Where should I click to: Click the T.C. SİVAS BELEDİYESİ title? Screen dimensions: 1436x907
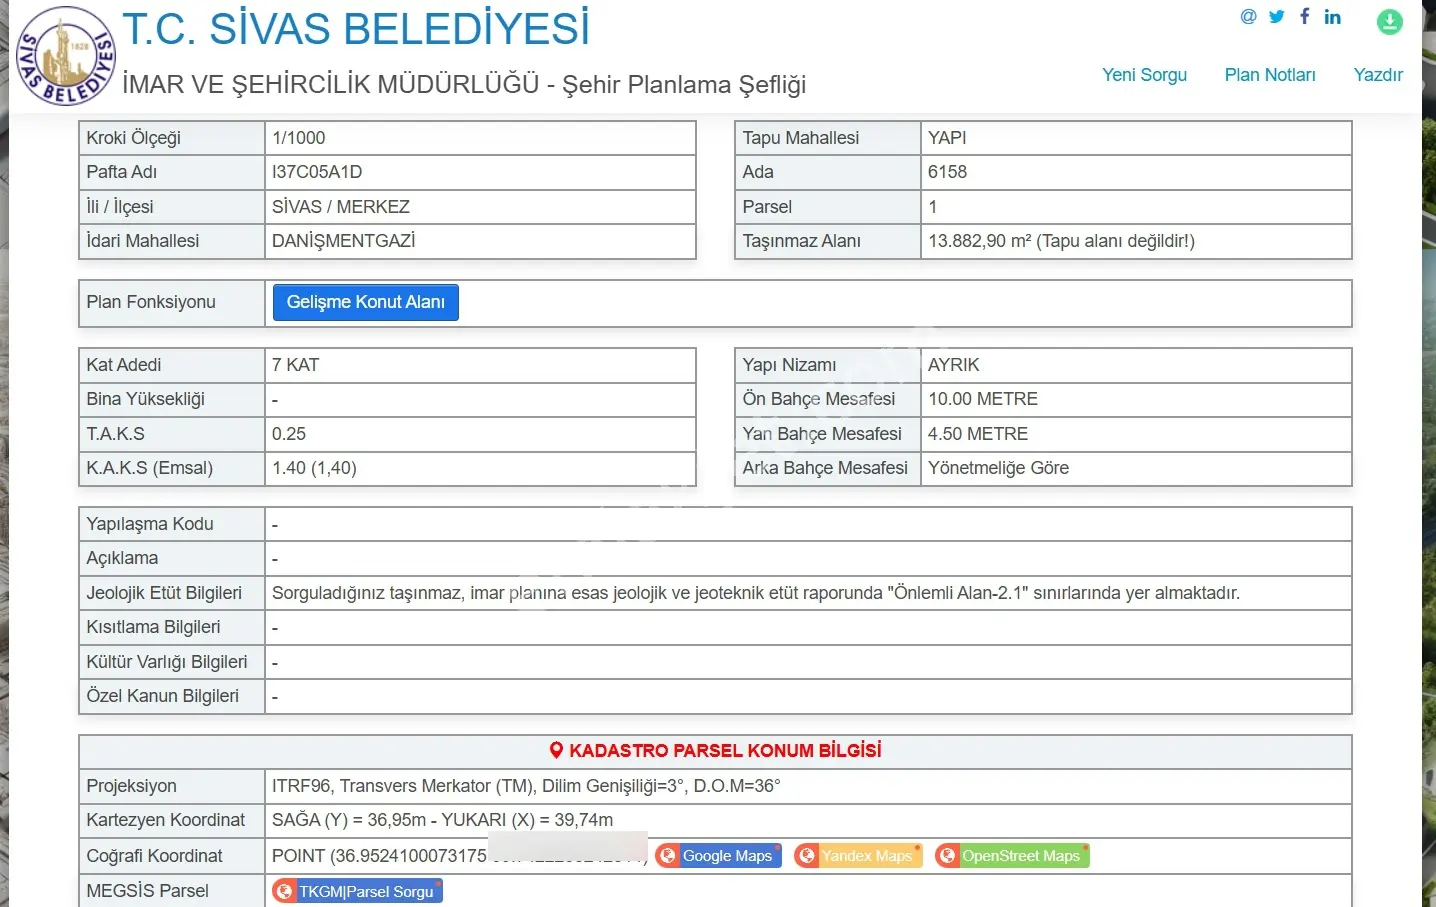pos(356,29)
